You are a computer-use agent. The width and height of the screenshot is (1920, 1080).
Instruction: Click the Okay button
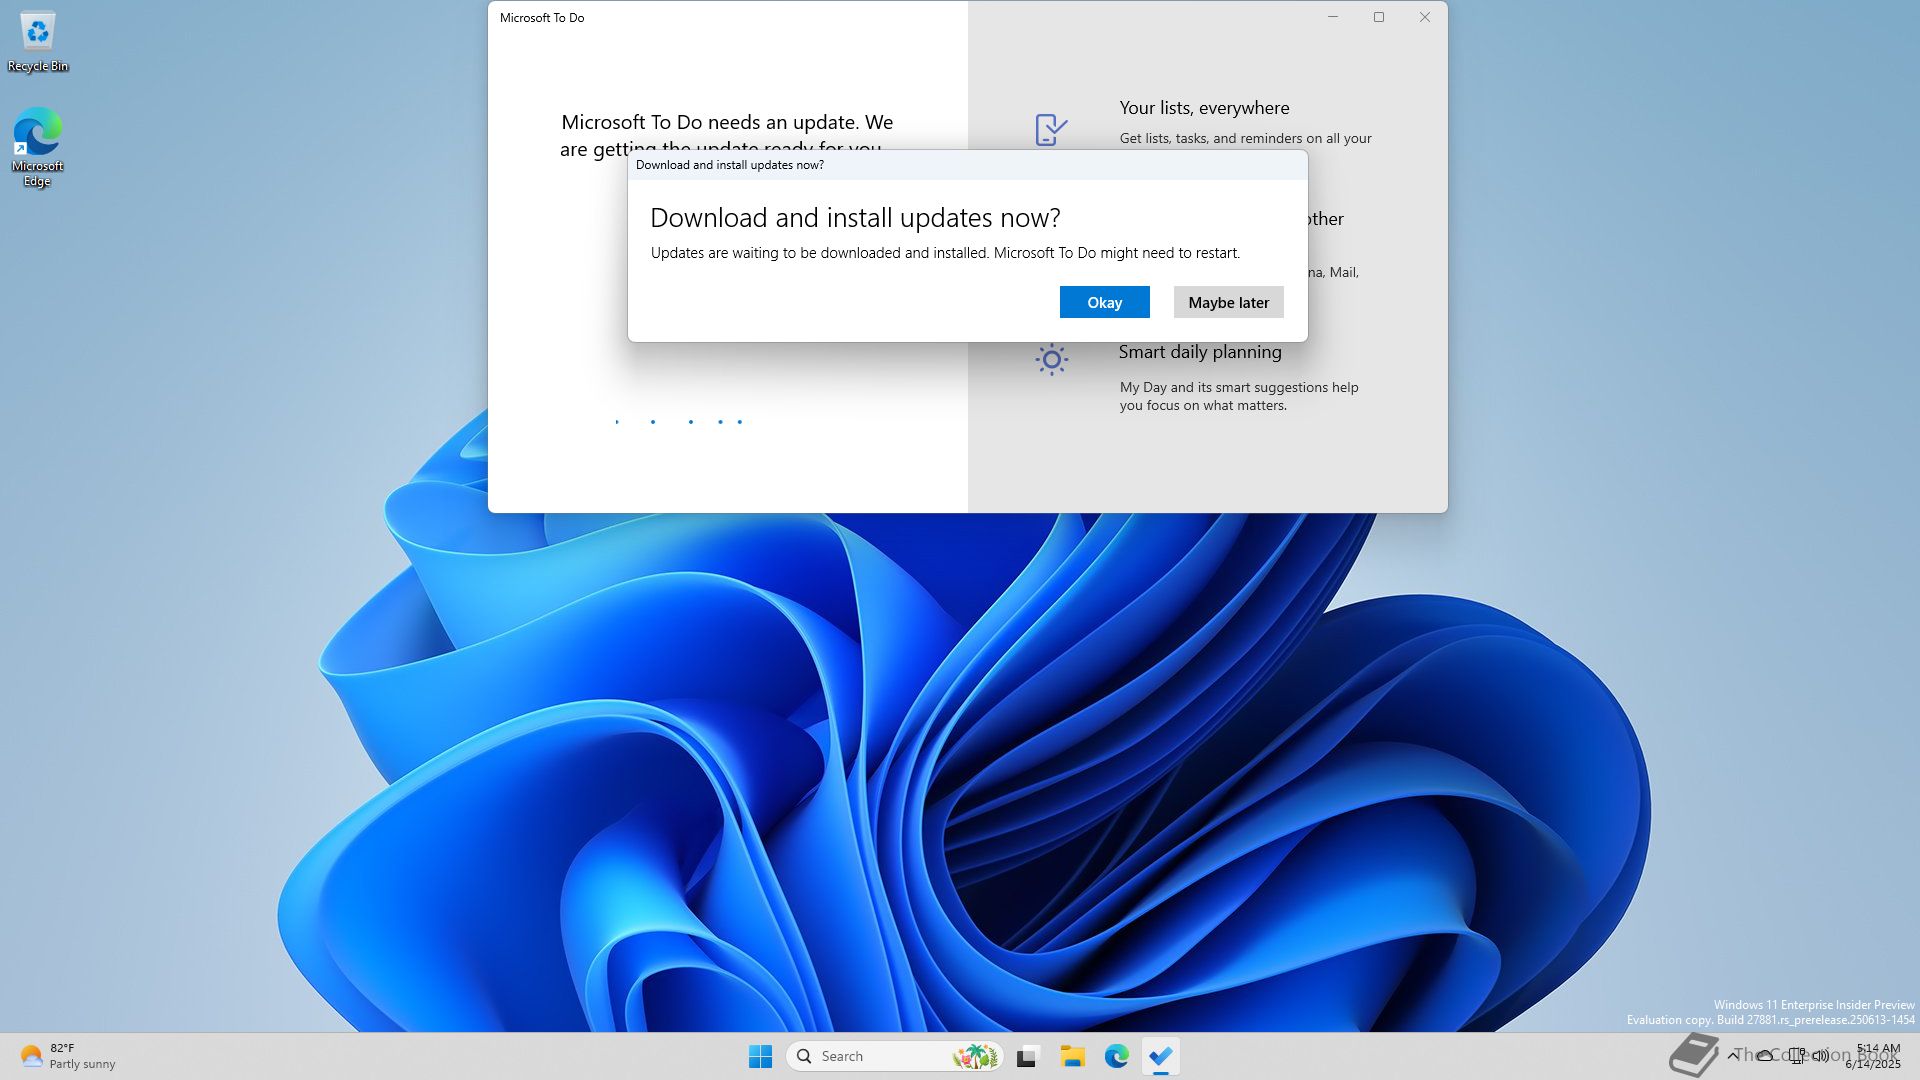(1104, 302)
